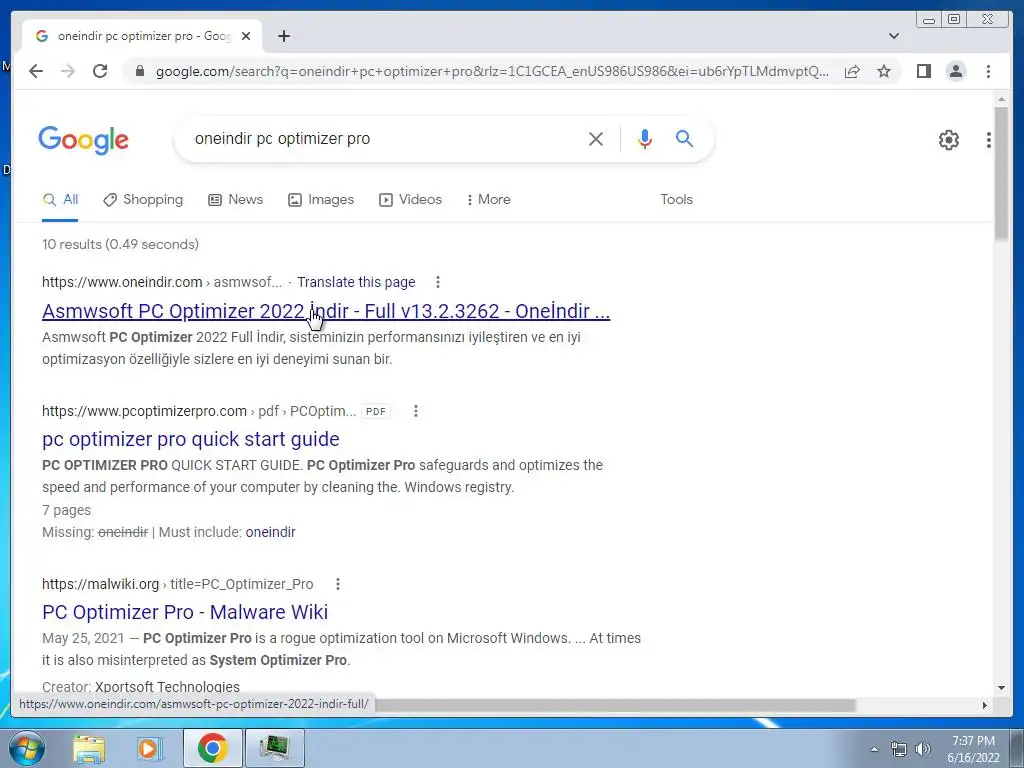Open the volume control tray icon
The width and height of the screenshot is (1024, 768).
click(x=923, y=749)
